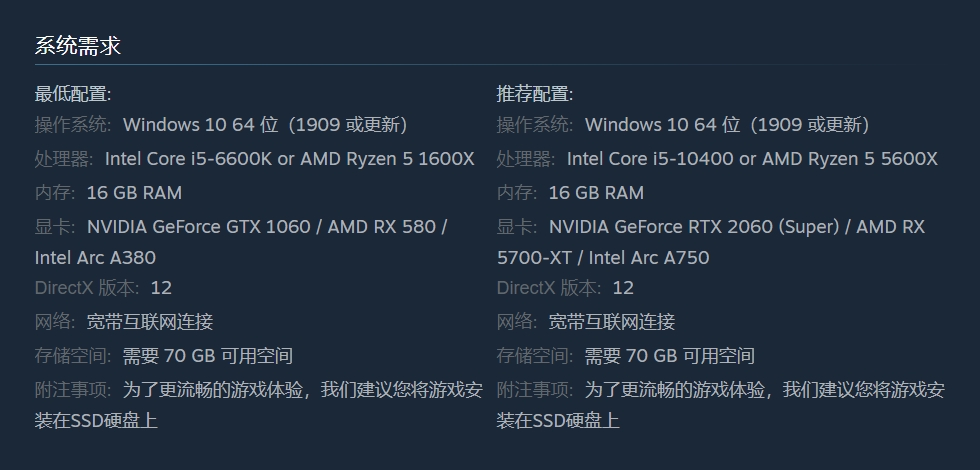This screenshot has width=980, height=470.
Task: Click the 推荐配置 label
Action: 534,94
